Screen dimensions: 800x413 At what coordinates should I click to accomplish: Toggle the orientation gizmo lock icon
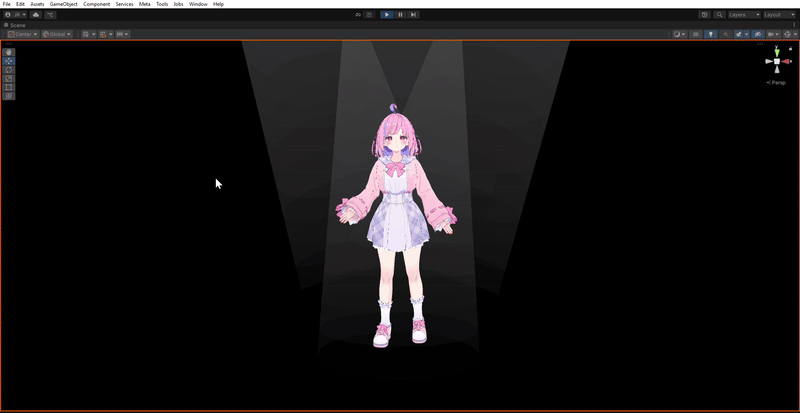click(790, 48)
